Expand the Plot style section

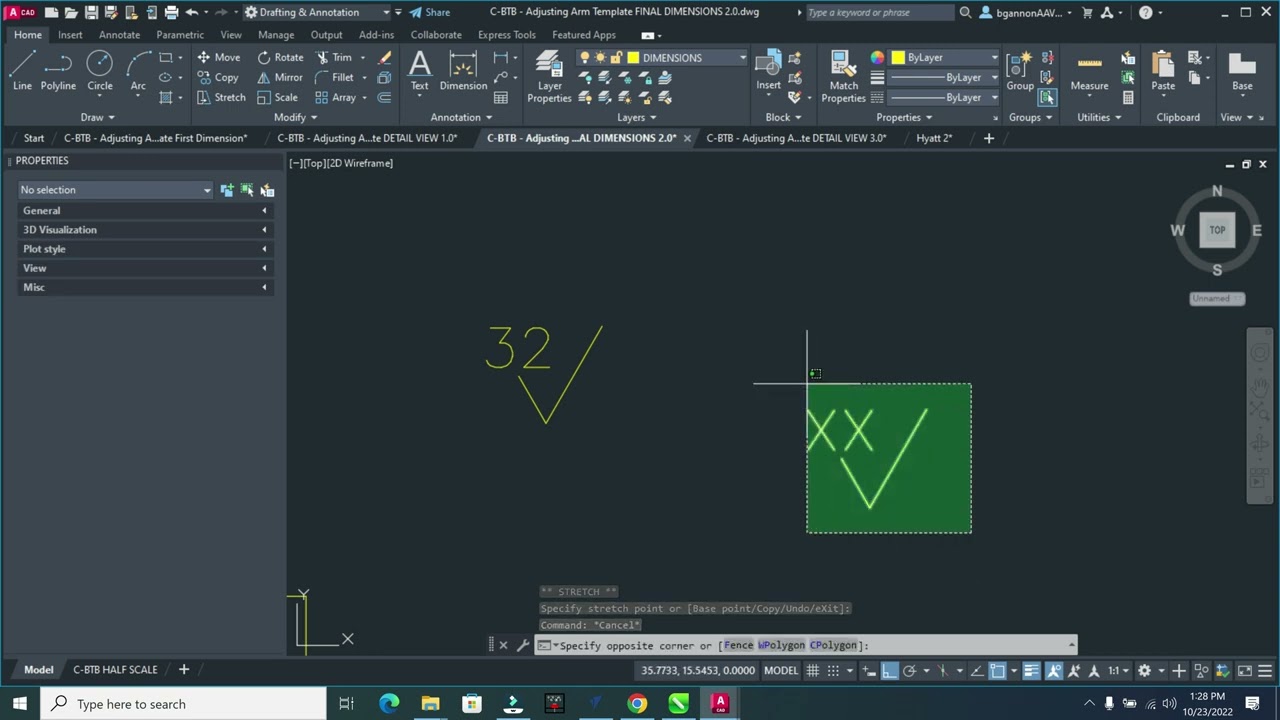point(145,249)
